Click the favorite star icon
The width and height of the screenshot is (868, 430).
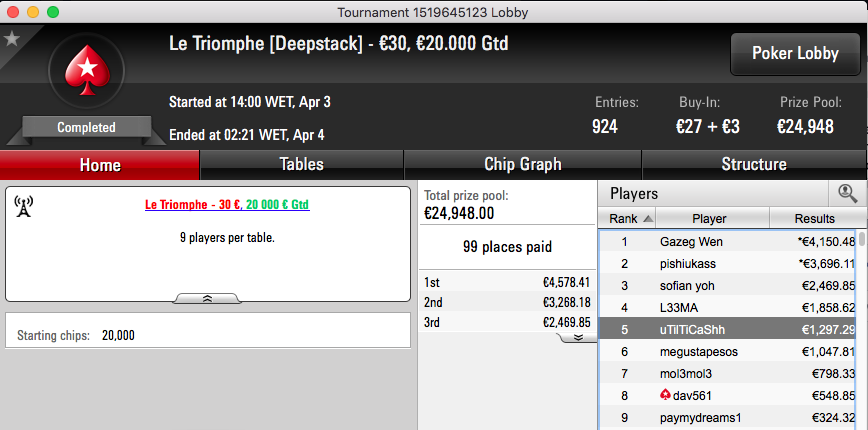(x=12, y=39)
